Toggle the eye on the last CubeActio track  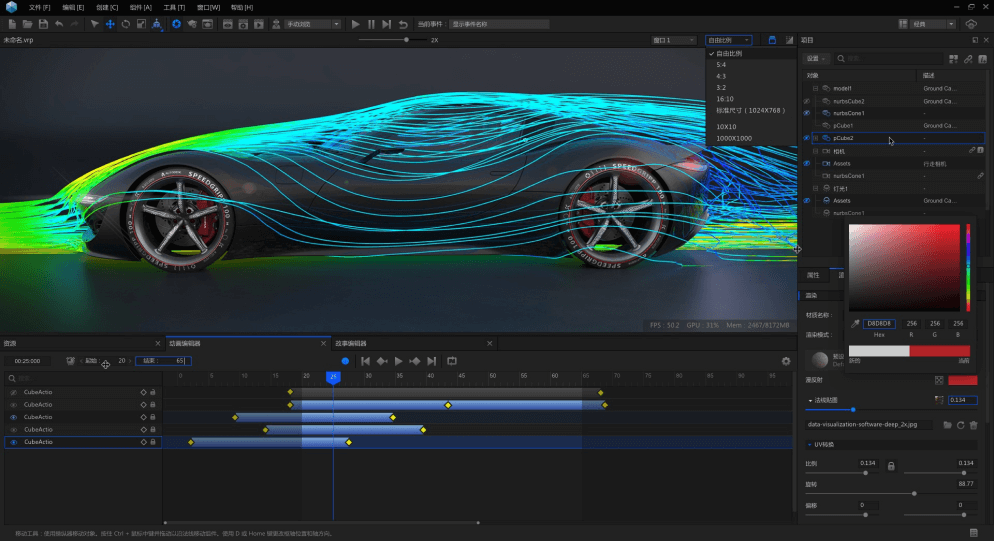pos(13,442)
